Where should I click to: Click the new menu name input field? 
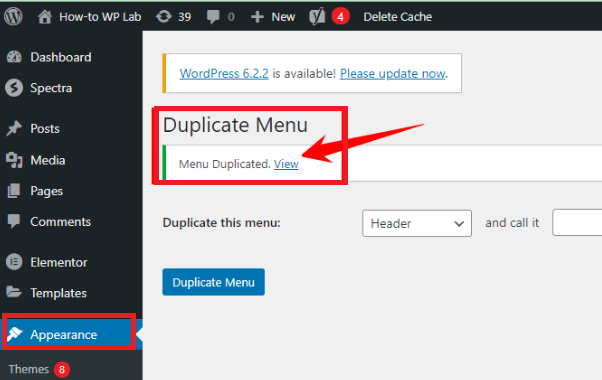point(577,223)
